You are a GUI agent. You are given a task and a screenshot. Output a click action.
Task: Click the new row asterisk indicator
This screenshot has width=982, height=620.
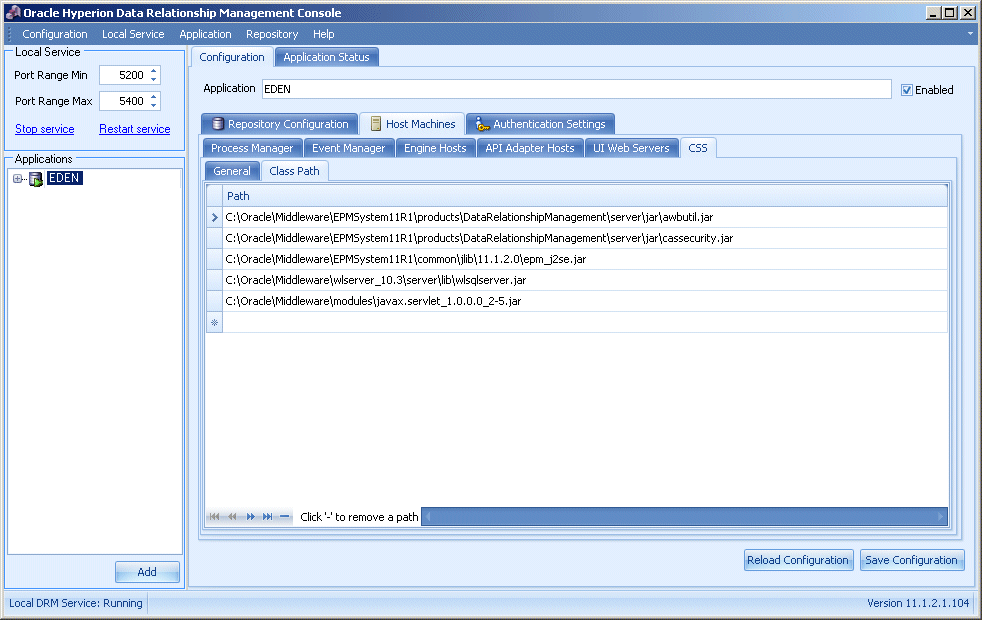coord(214,323)
